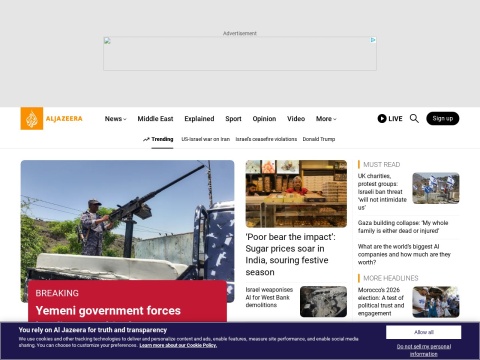Open Morocco's 2026 election article
Image resolution: width=480 pixels, height=360 pixels.
381,302
